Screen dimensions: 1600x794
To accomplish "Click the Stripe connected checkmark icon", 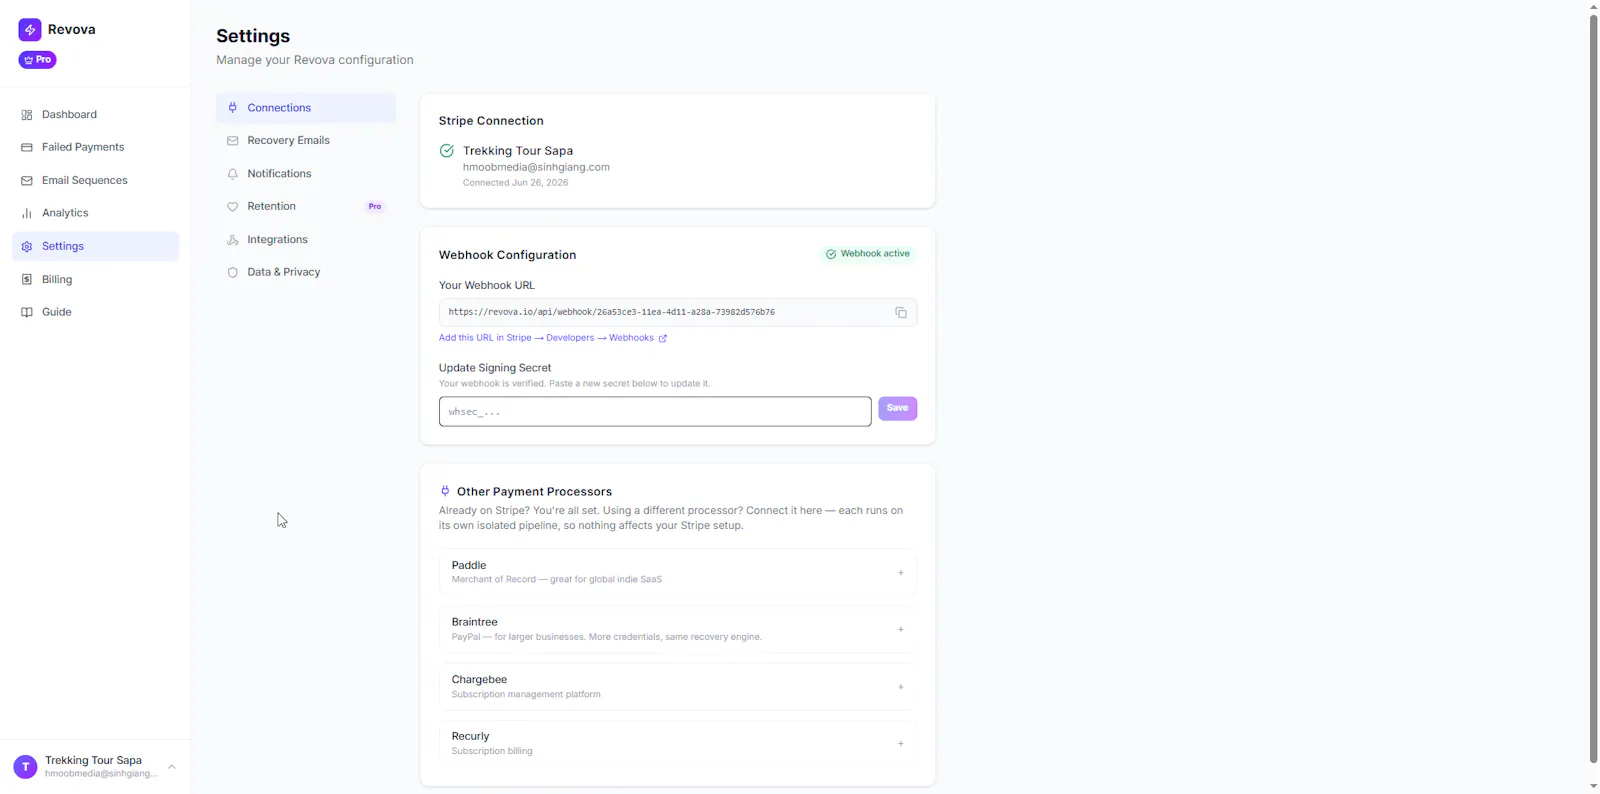I will [x=447, y=151].
